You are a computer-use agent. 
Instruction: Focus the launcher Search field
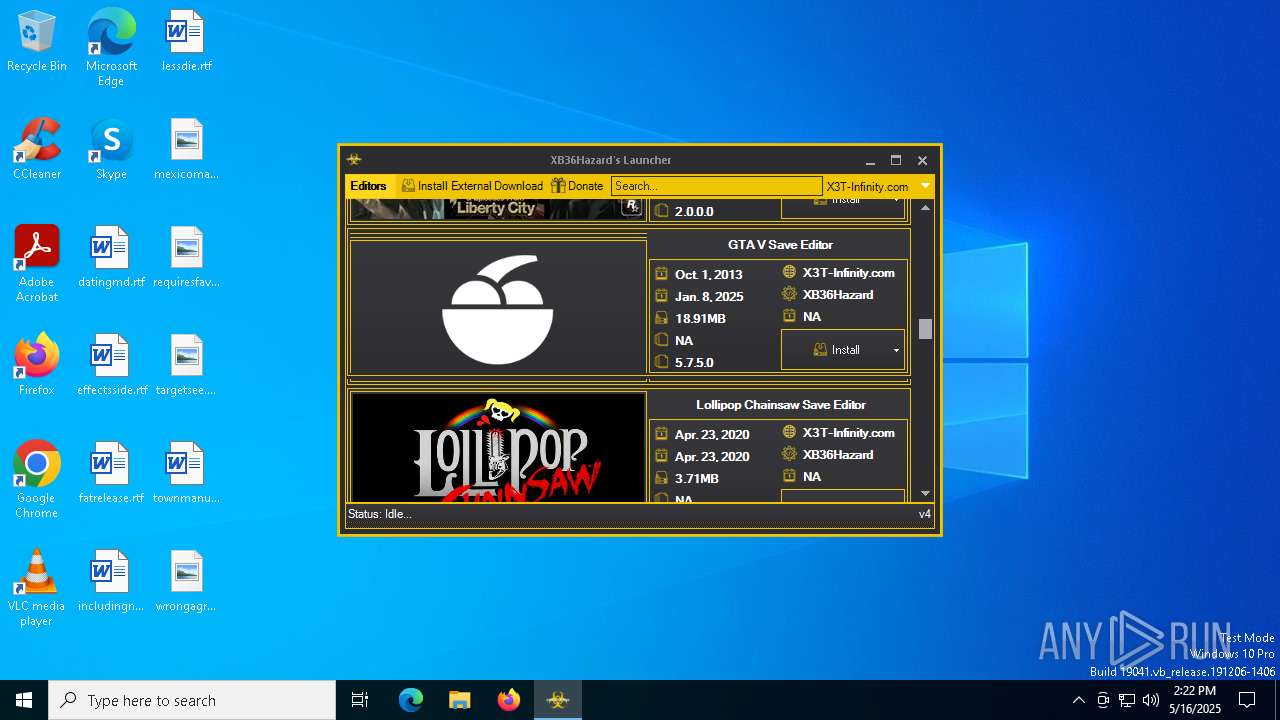(716, 186)
